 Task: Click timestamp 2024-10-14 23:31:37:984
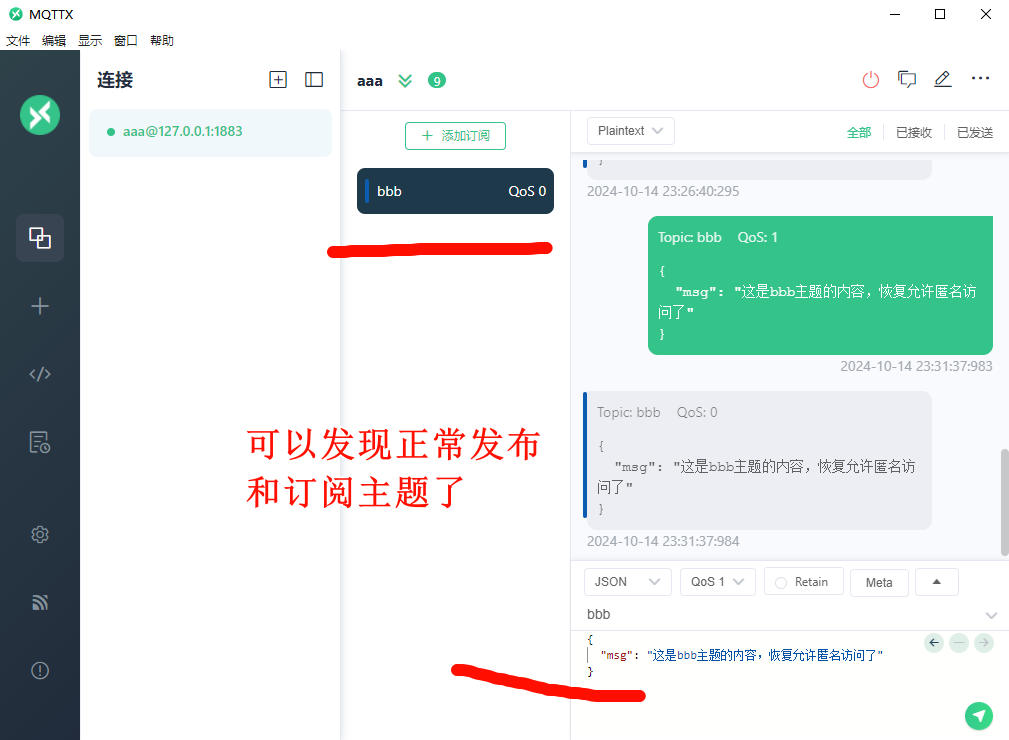pyautogui.click(x=663, y=541)
